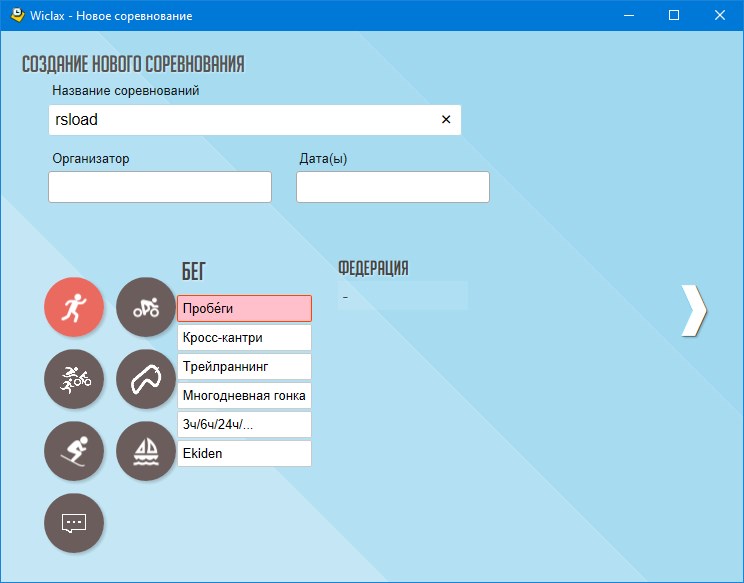Select the Ekiden race type
This screenshot has height=583, width=744.
[244, 453]
